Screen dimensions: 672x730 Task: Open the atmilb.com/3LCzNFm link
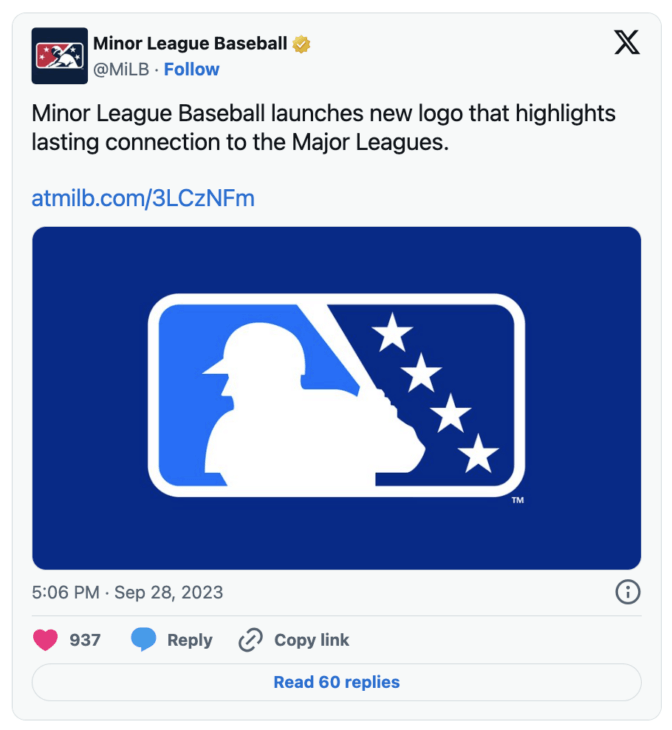[143, 198]
